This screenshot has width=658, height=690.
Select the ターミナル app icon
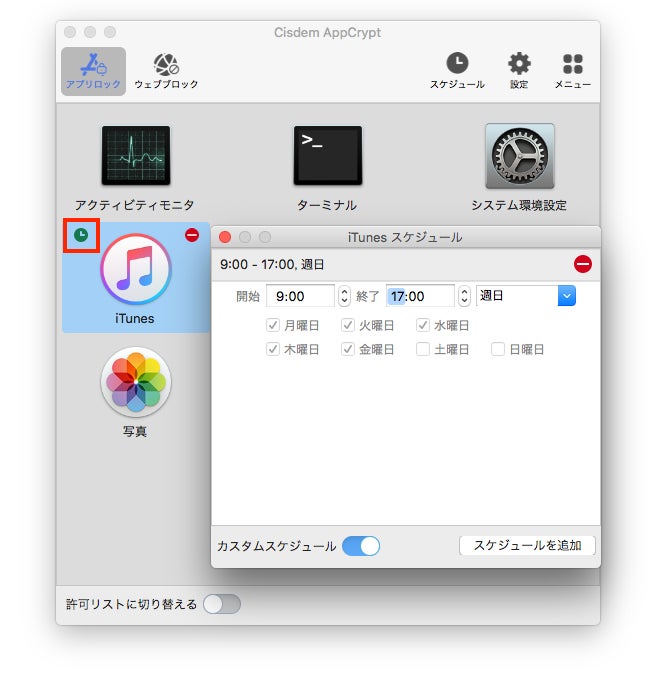[327, 155]
